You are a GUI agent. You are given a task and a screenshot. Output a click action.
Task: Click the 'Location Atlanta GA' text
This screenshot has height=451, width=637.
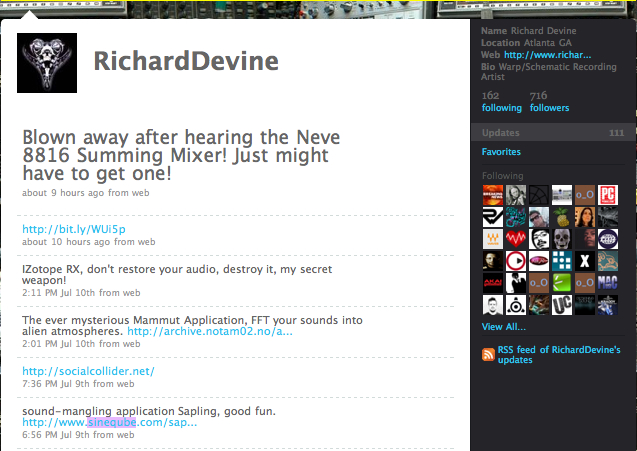526,43
